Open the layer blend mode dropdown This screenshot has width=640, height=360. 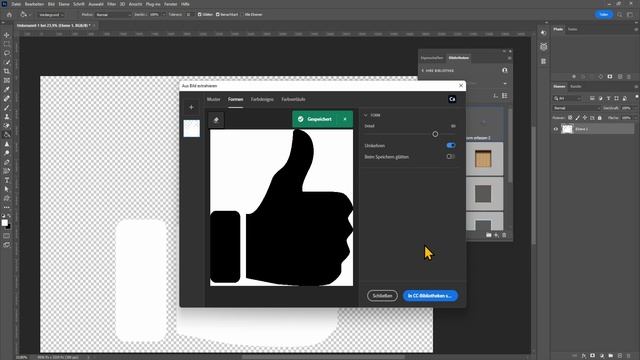[x=576, y=108]
